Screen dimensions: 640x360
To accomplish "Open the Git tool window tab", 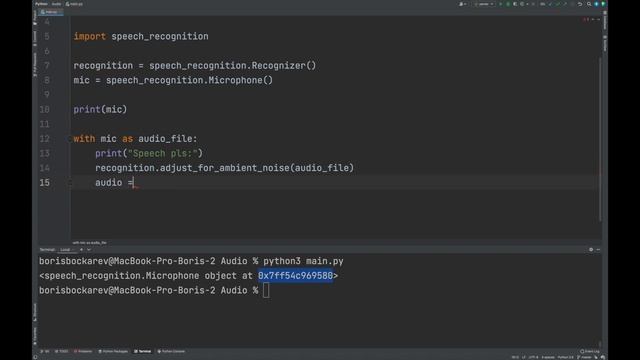I will pos(45,351).
